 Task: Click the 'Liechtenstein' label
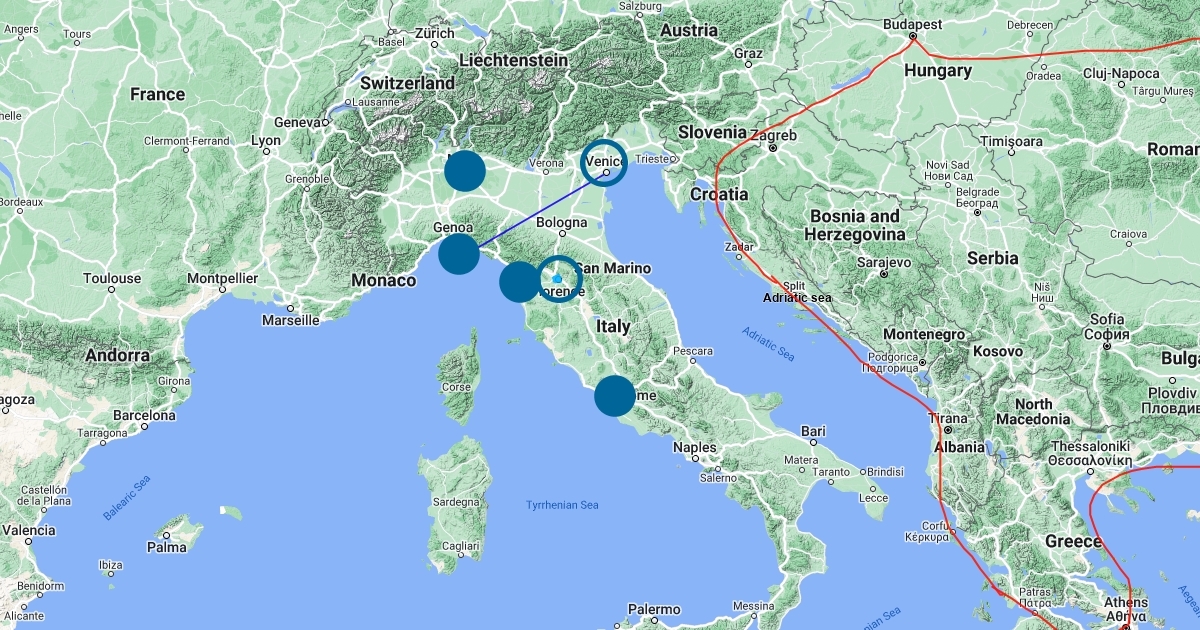[513, 60]
